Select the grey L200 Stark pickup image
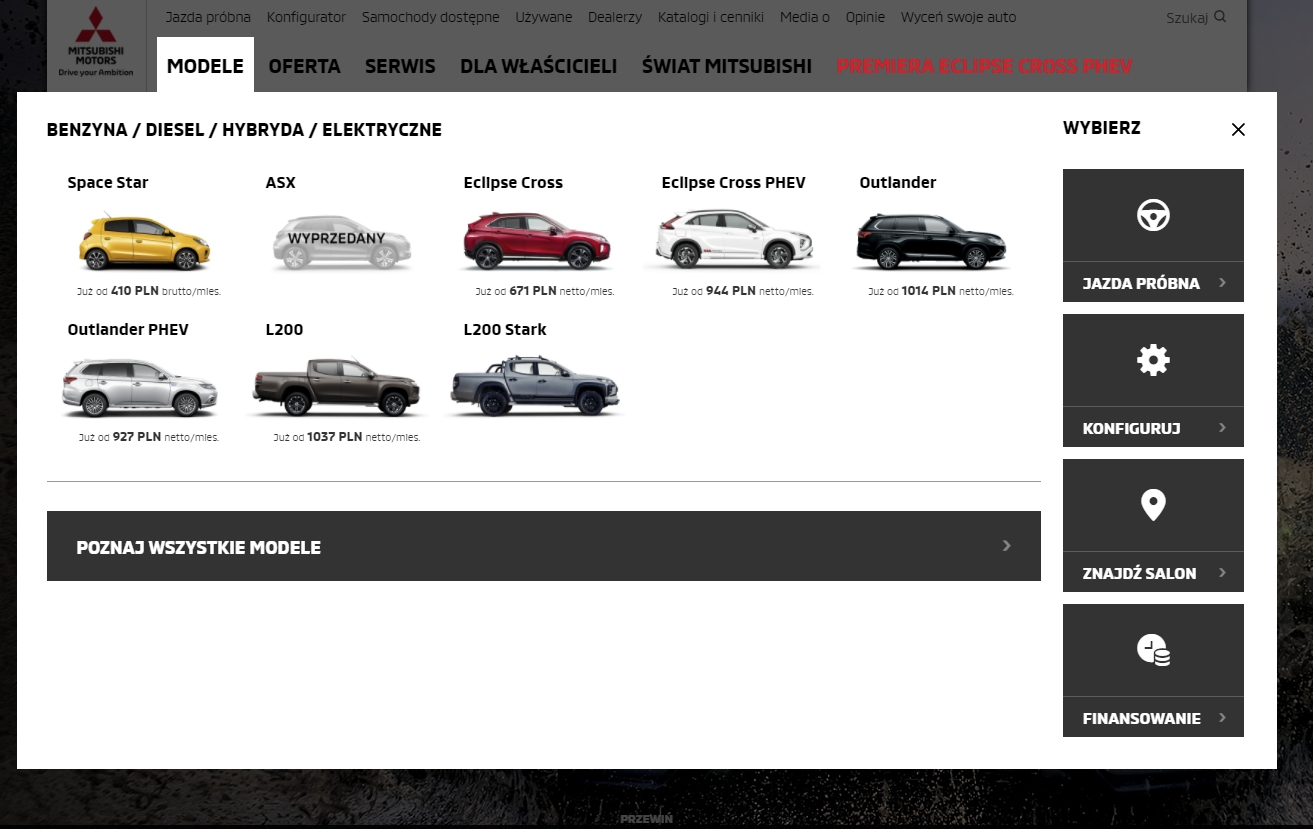1313x829 pixels. [535, 387]
